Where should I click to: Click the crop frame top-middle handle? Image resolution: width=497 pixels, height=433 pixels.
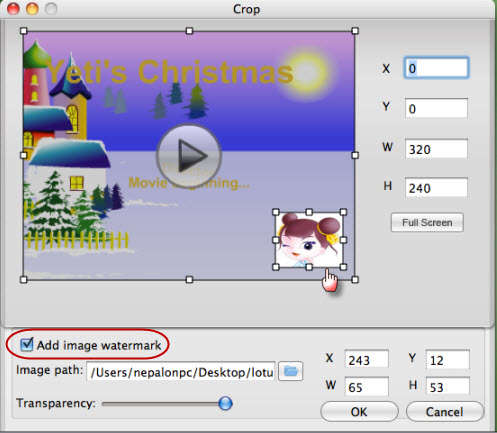point(189,31)
